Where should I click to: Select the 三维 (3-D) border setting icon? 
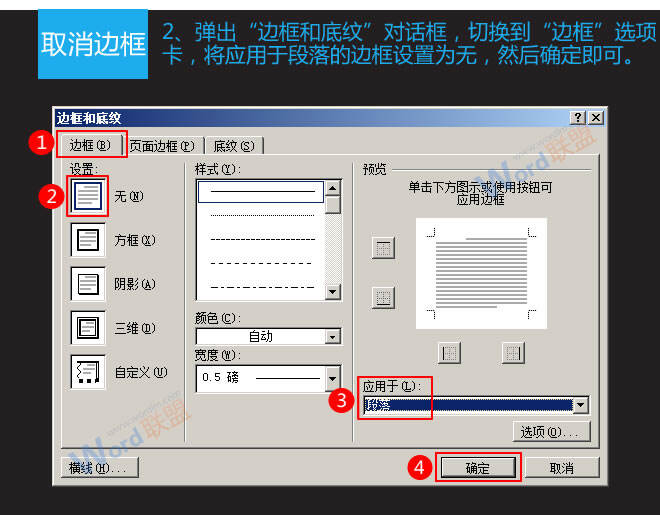(88, 328)
